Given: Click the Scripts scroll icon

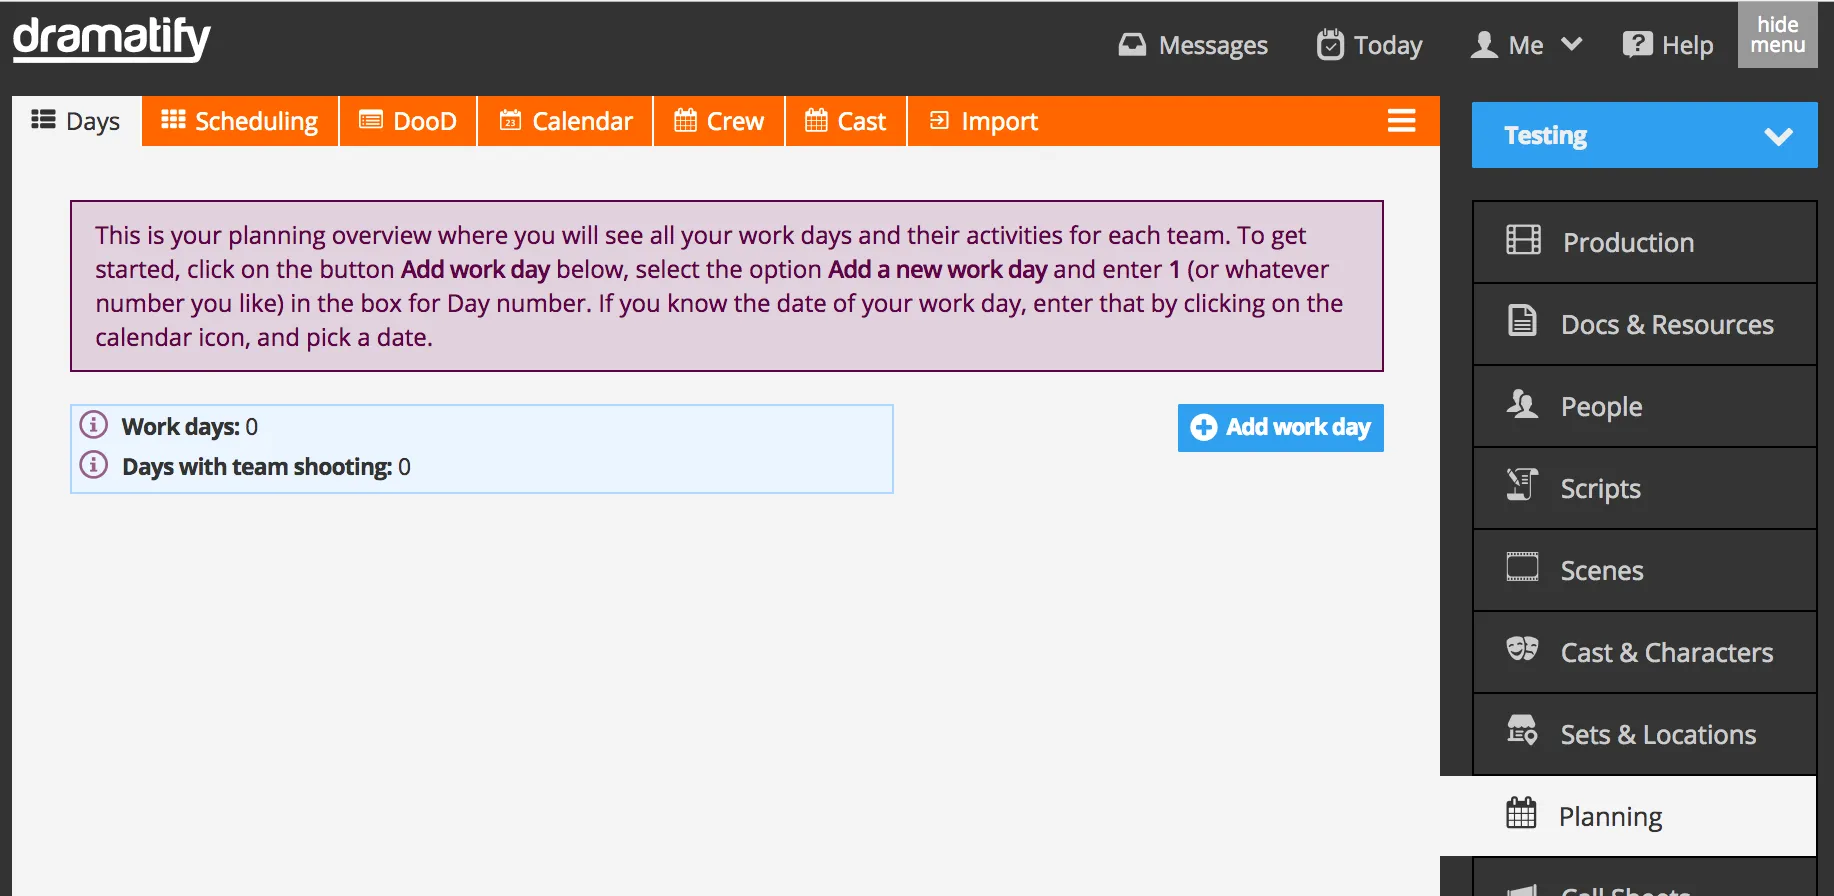Looking at the screenshot, I should (1522, 485).
